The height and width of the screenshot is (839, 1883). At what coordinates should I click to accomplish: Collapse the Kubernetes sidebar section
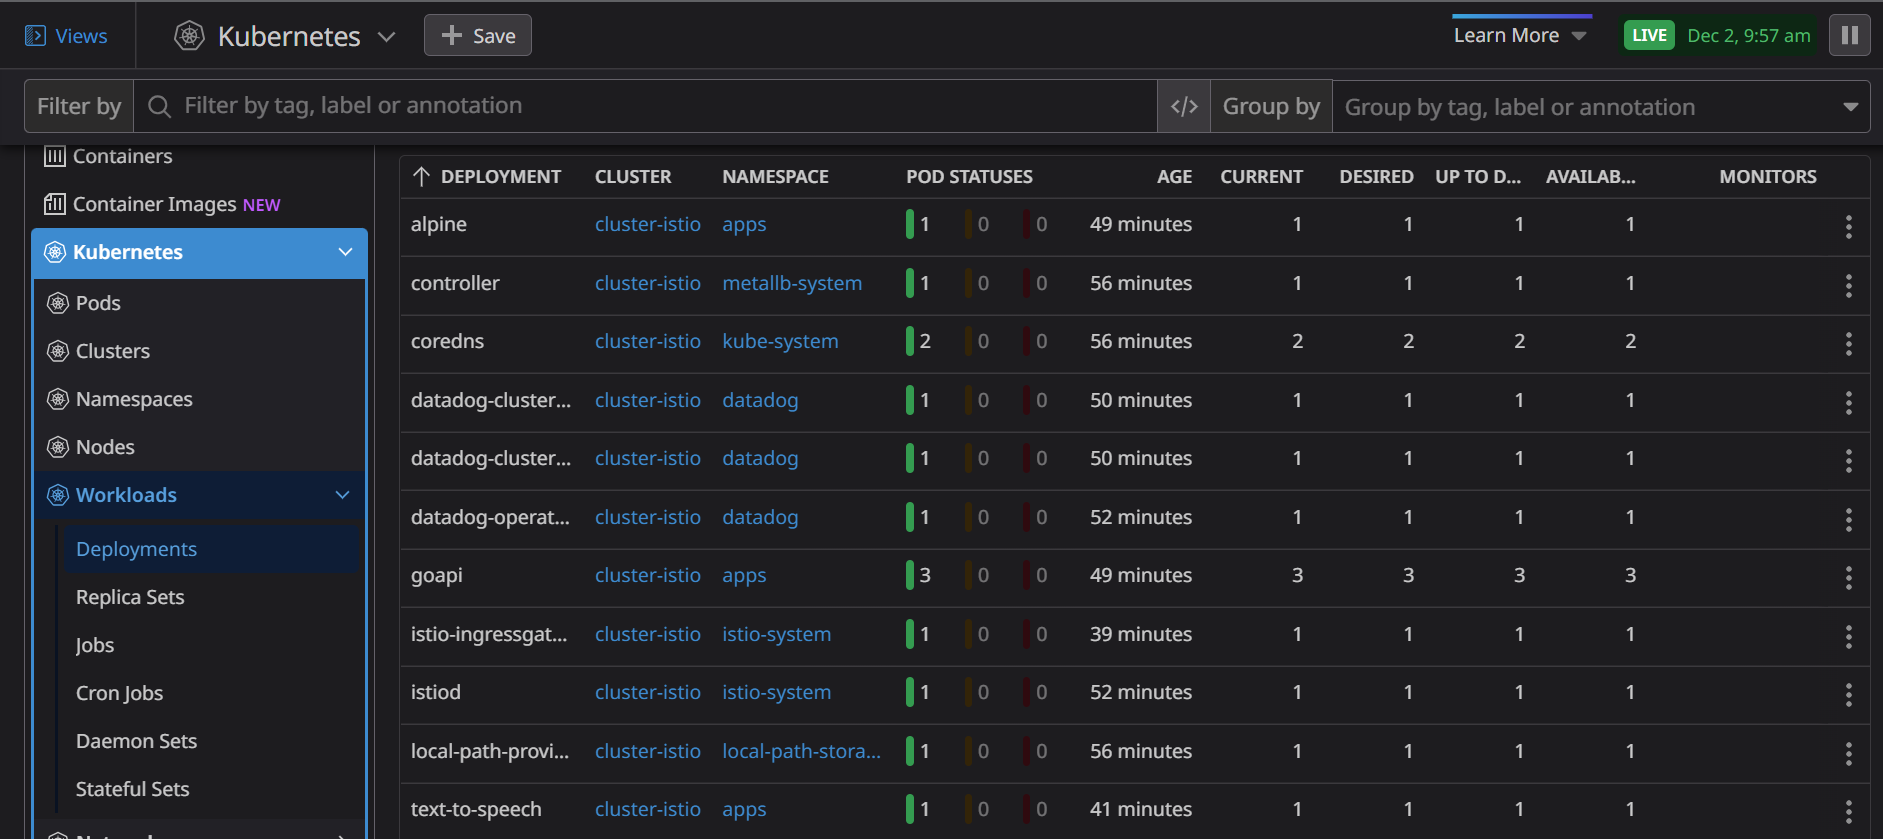click(x=345, y=252)
